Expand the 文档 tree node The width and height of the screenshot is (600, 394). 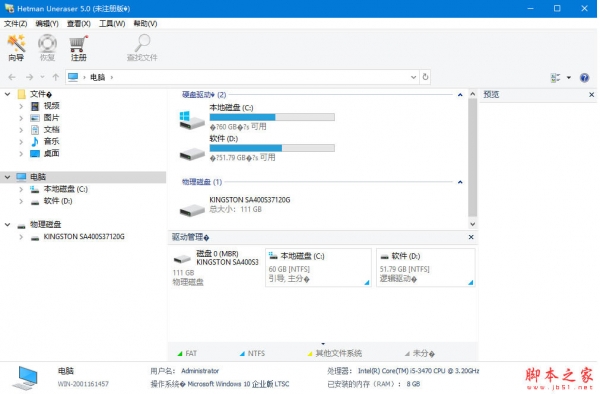(x=21, y=130)
